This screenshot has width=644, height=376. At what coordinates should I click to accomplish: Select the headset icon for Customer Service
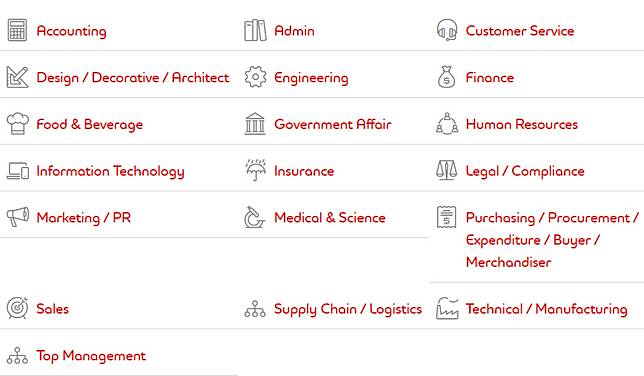click(446, 30)
